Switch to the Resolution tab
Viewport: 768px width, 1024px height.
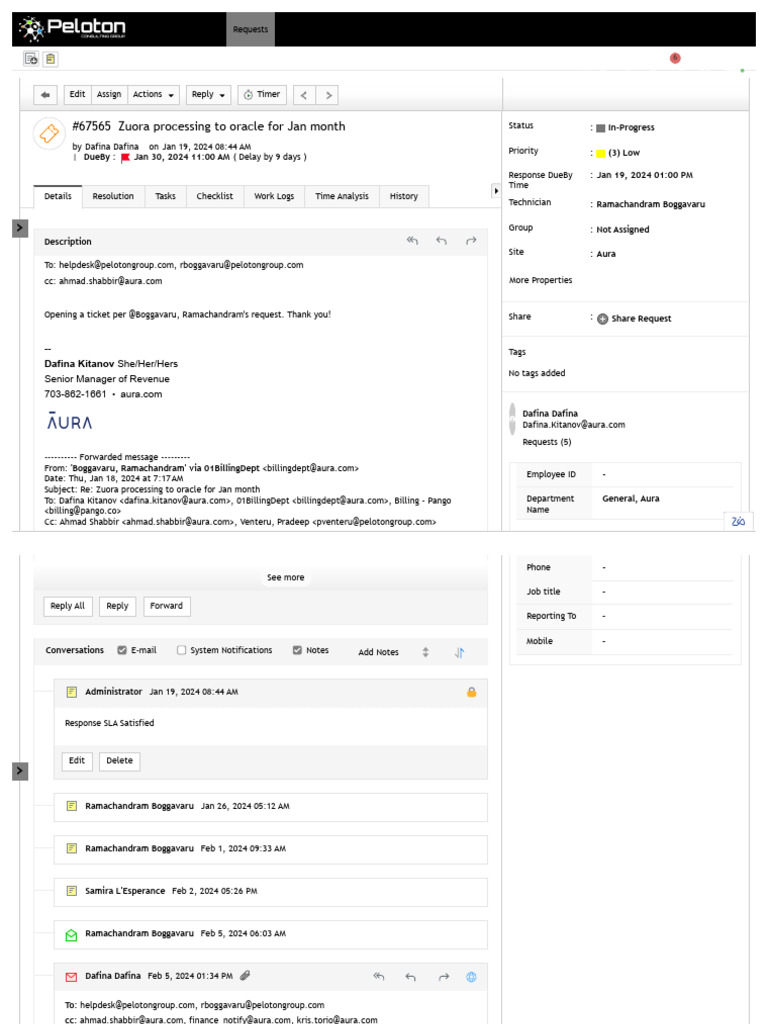(x=113, y=196)
